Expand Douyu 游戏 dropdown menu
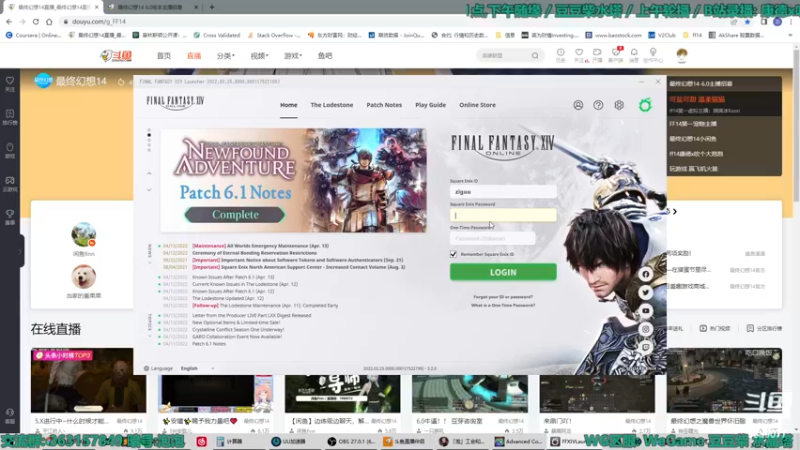Viewport: 800px width, 450px height. (x=293, y=56)
